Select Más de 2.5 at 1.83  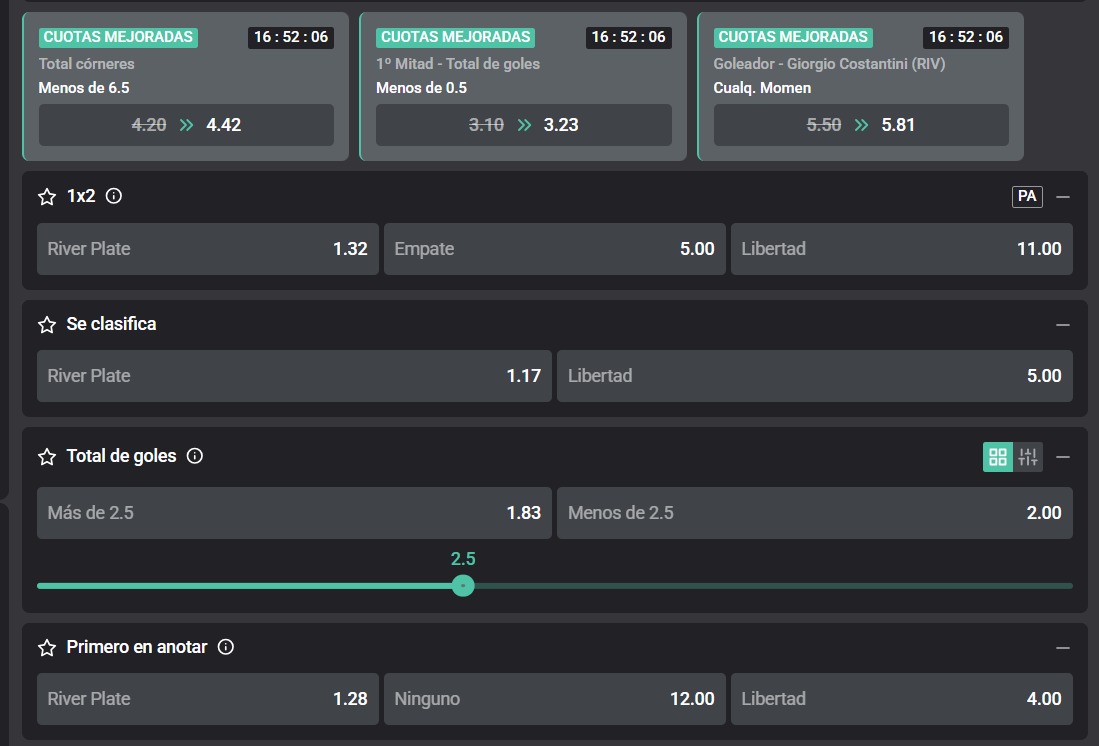294,513
